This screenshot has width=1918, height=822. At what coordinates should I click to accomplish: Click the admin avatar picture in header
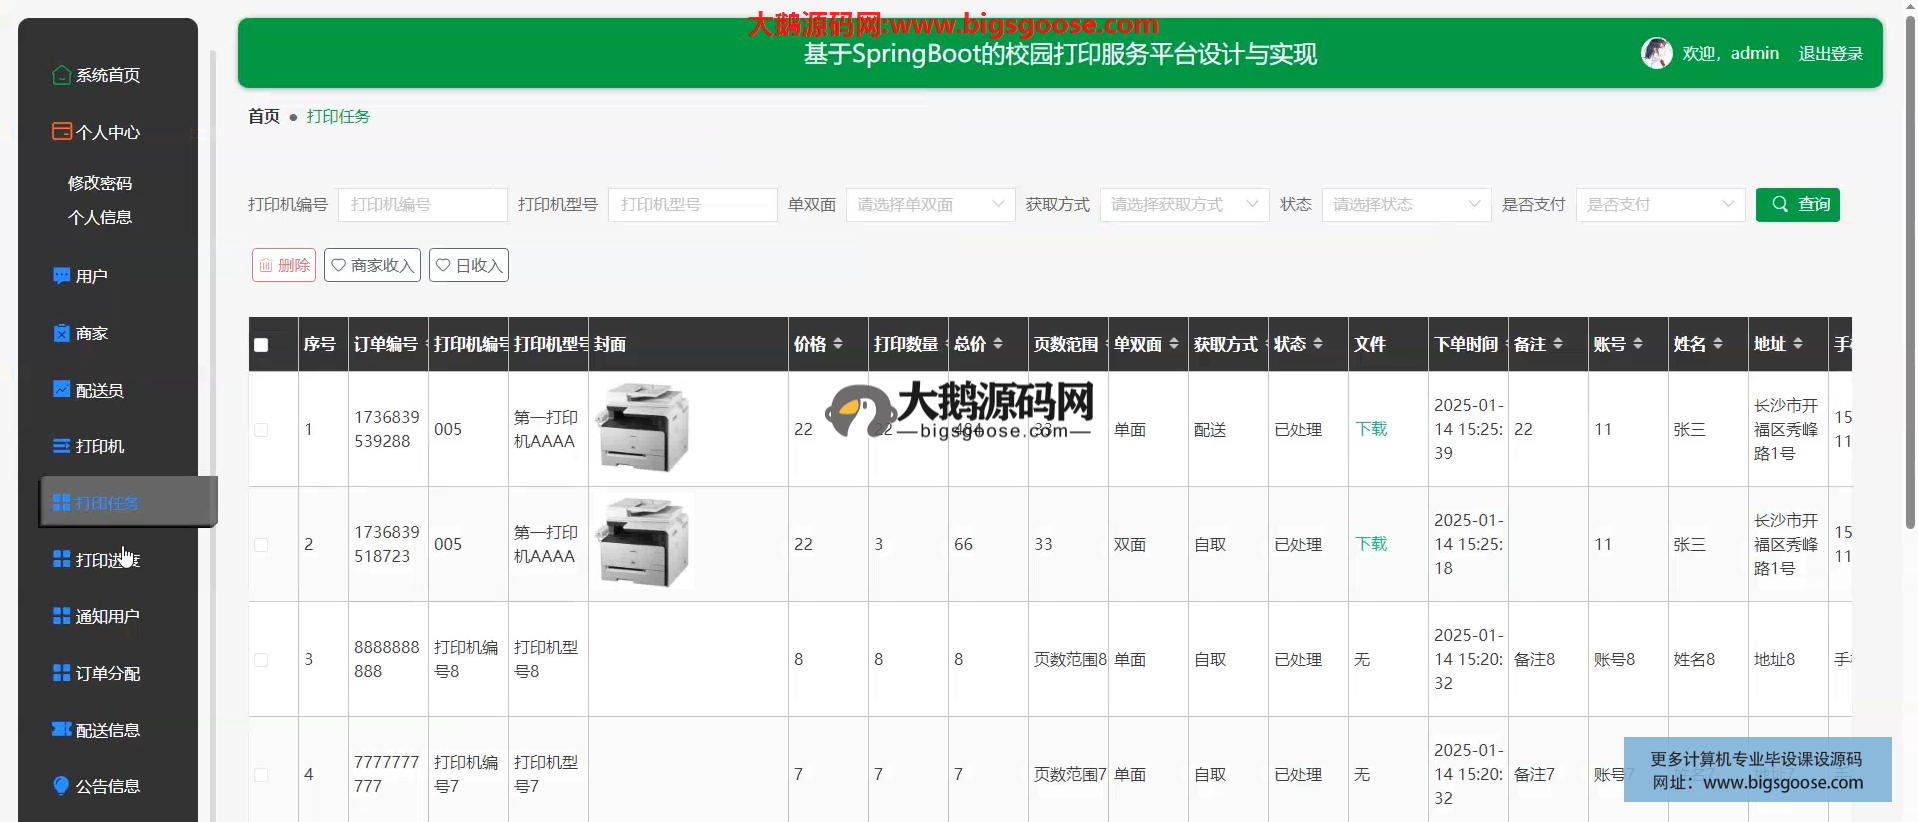click(x=1656, y=53)
